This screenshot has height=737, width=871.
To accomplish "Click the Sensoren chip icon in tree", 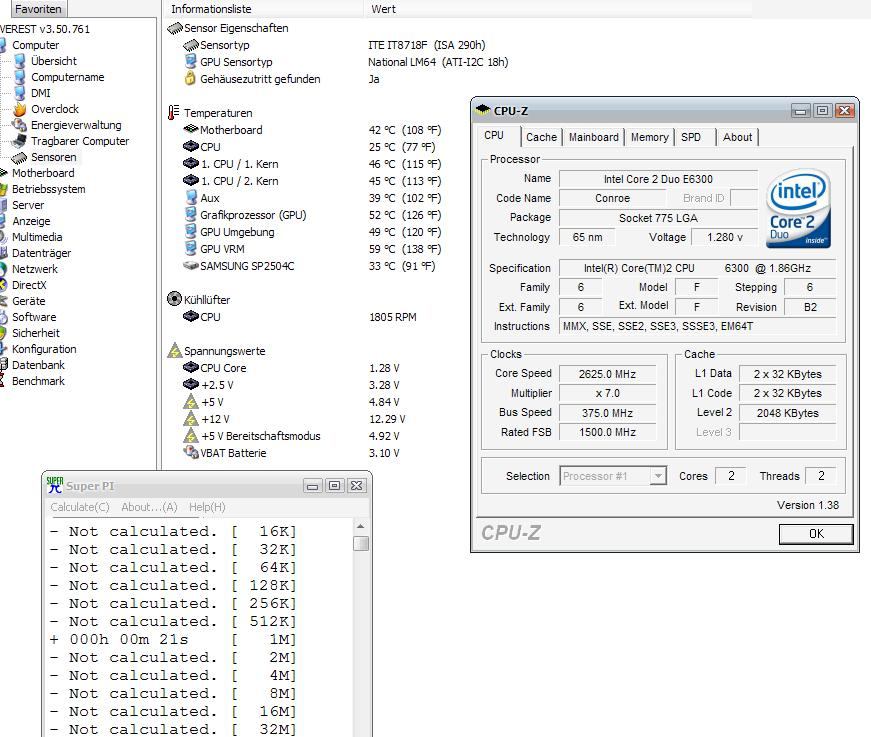I will [19, 157].
